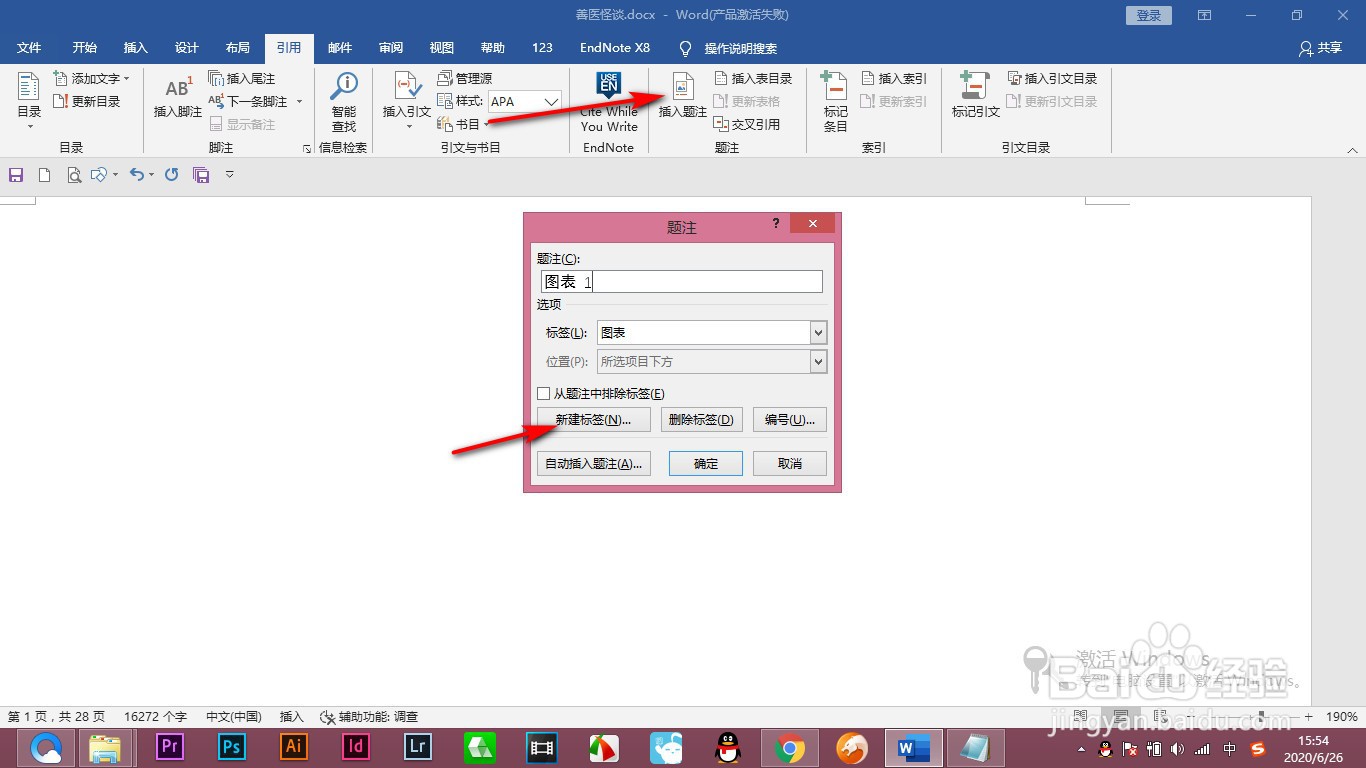Image resolution: width=1366 pixels, height=768 pixels.
Task: Click the 190% zoom level
Action: 1342,717
